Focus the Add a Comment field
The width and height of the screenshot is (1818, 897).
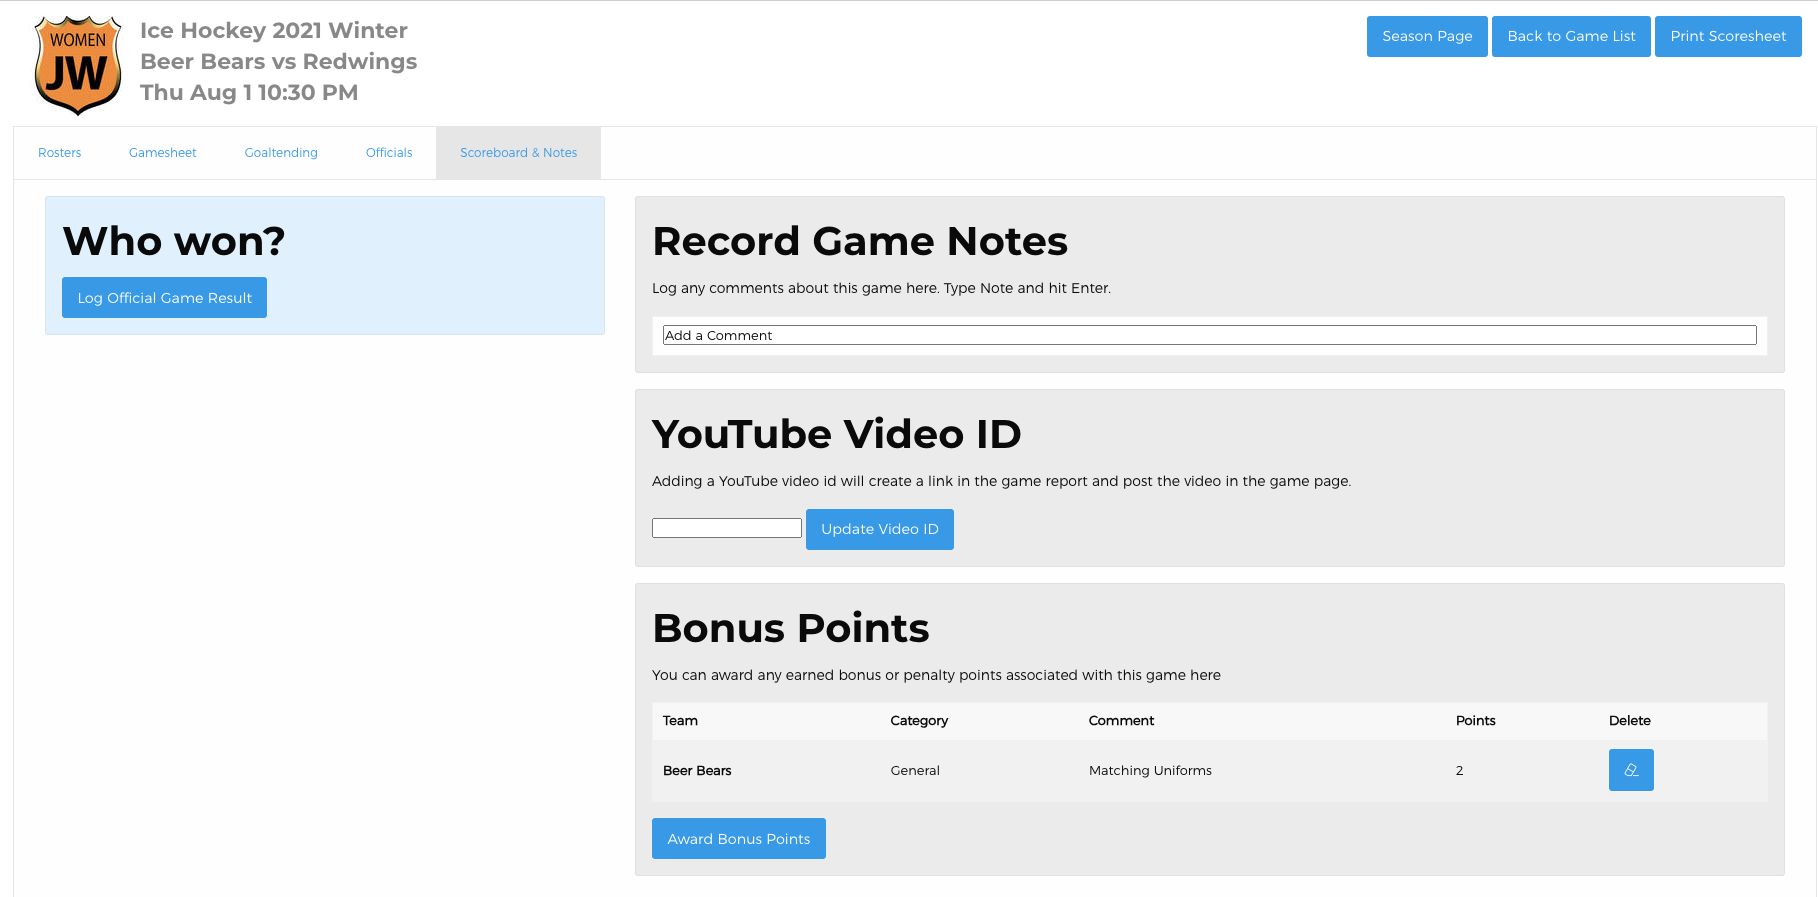(1210, 335)
